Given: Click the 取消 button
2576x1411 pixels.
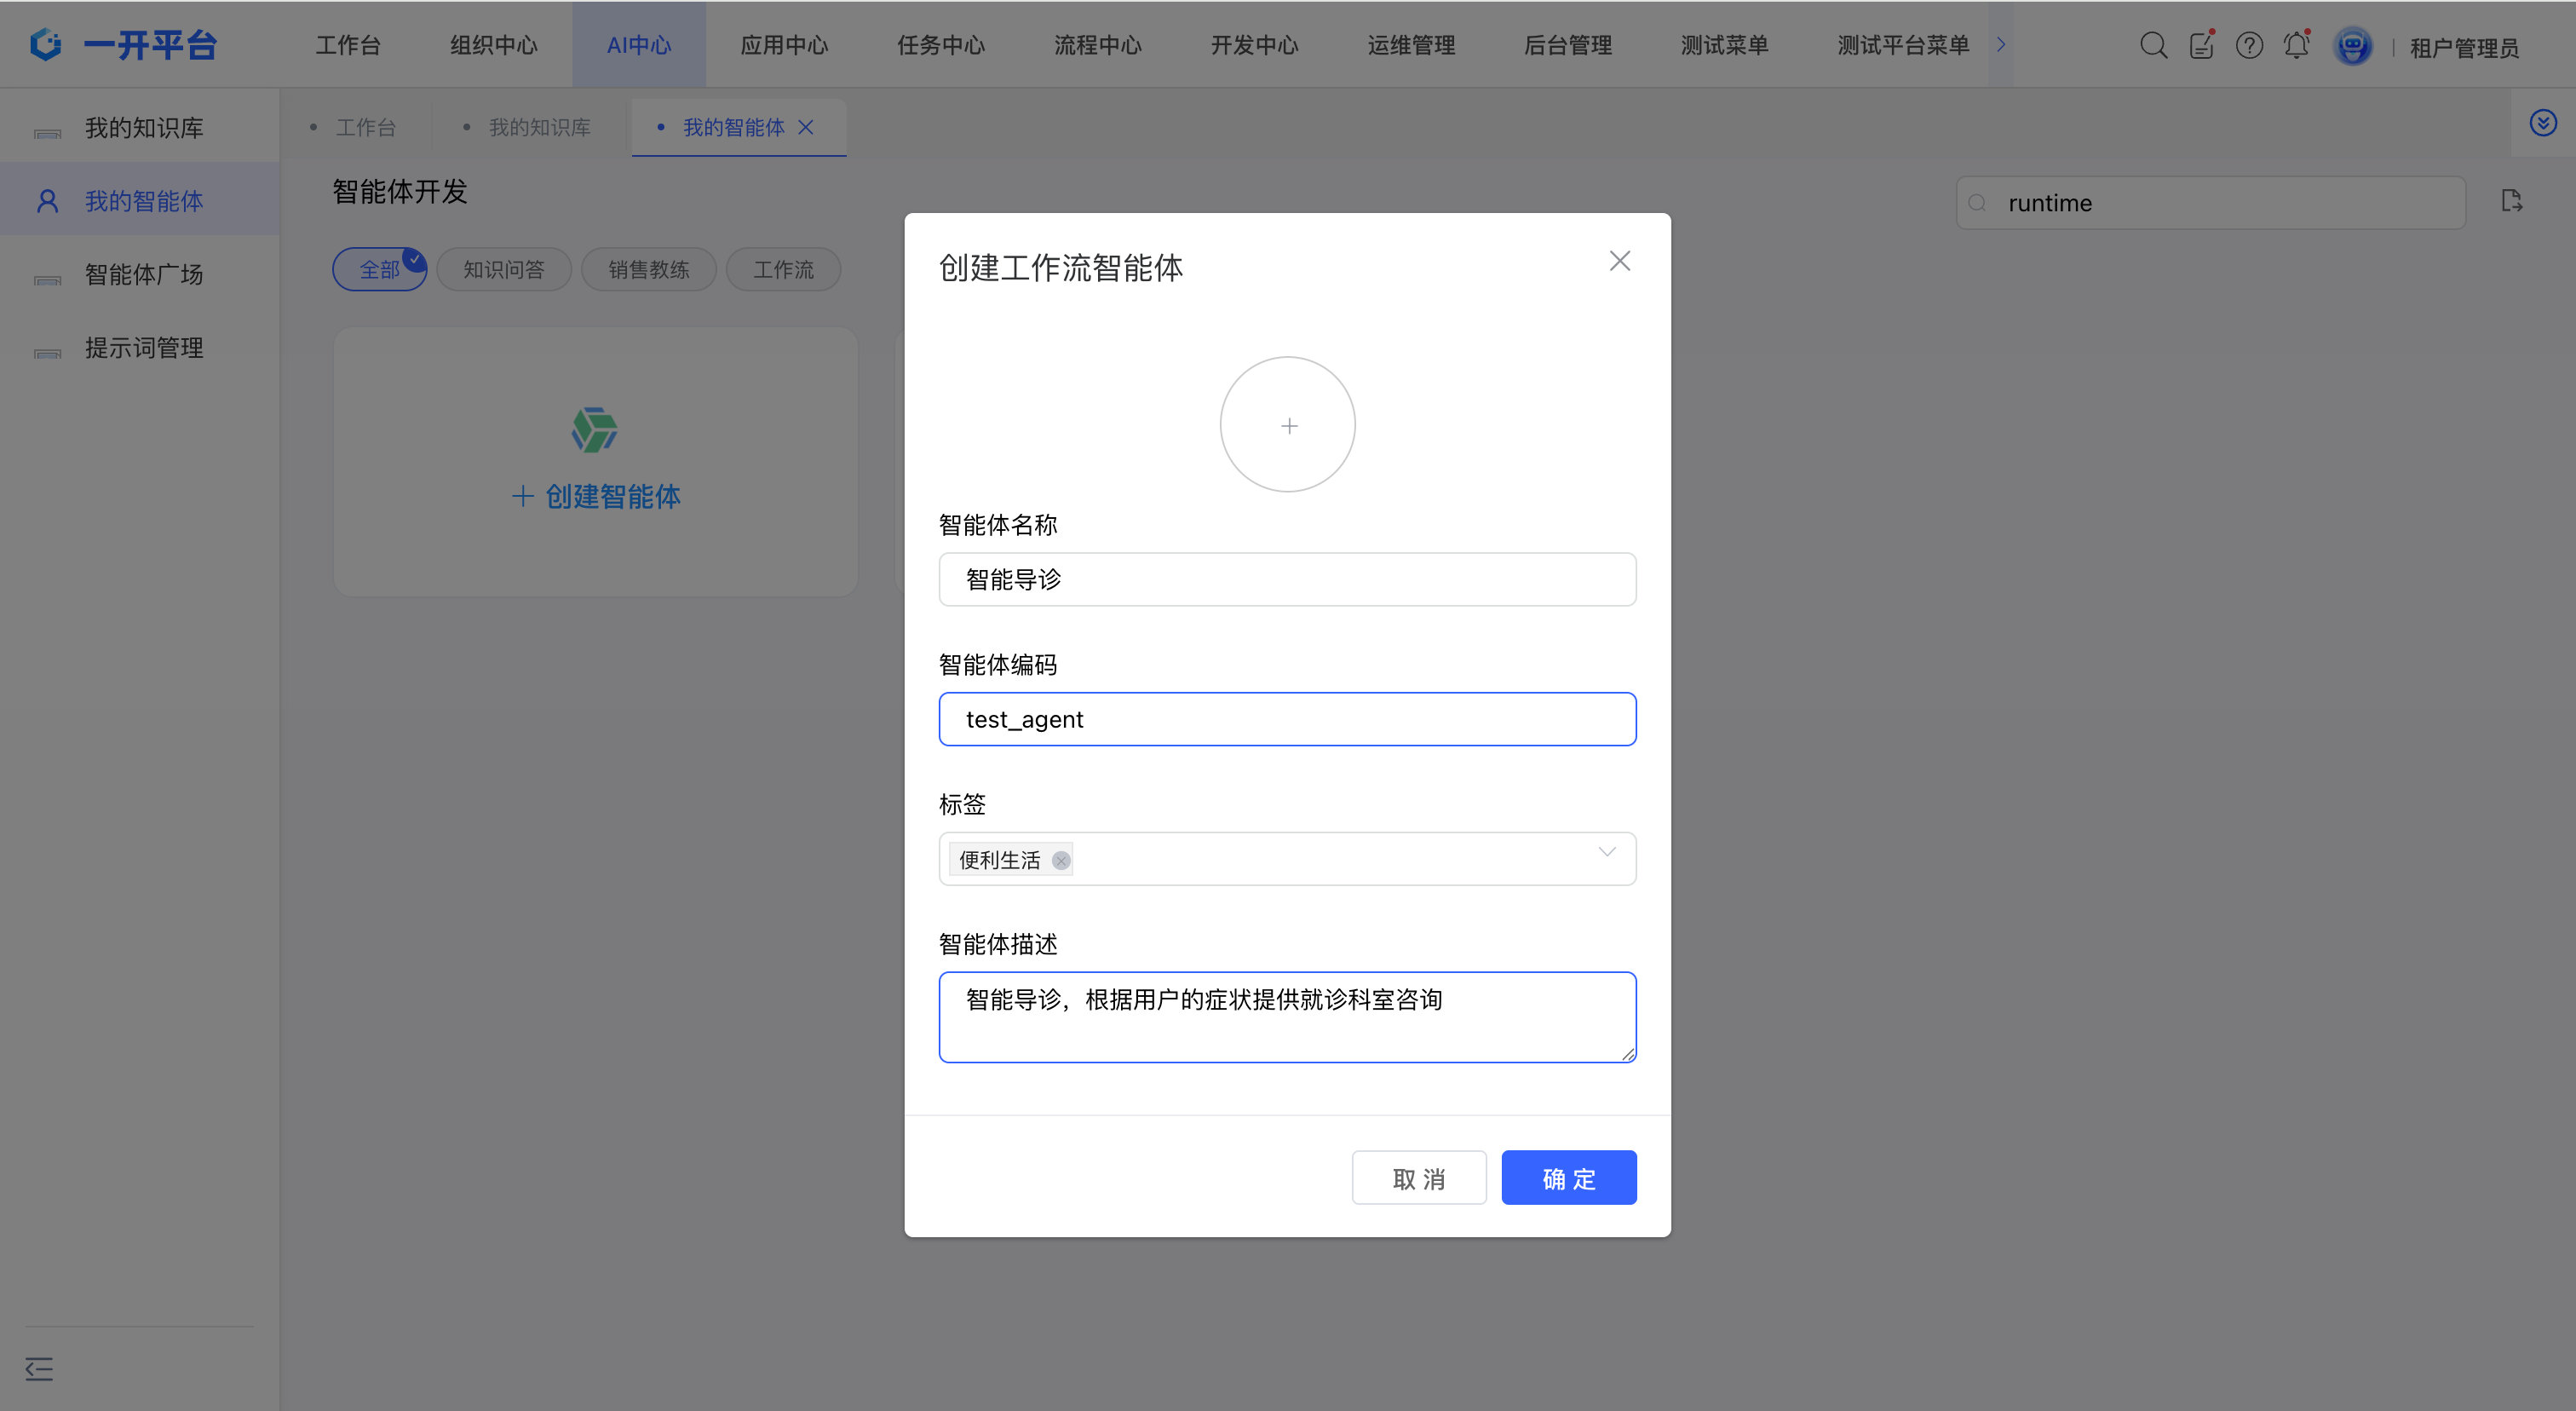Looking at the screenshot, I should pos(1418,1178).
